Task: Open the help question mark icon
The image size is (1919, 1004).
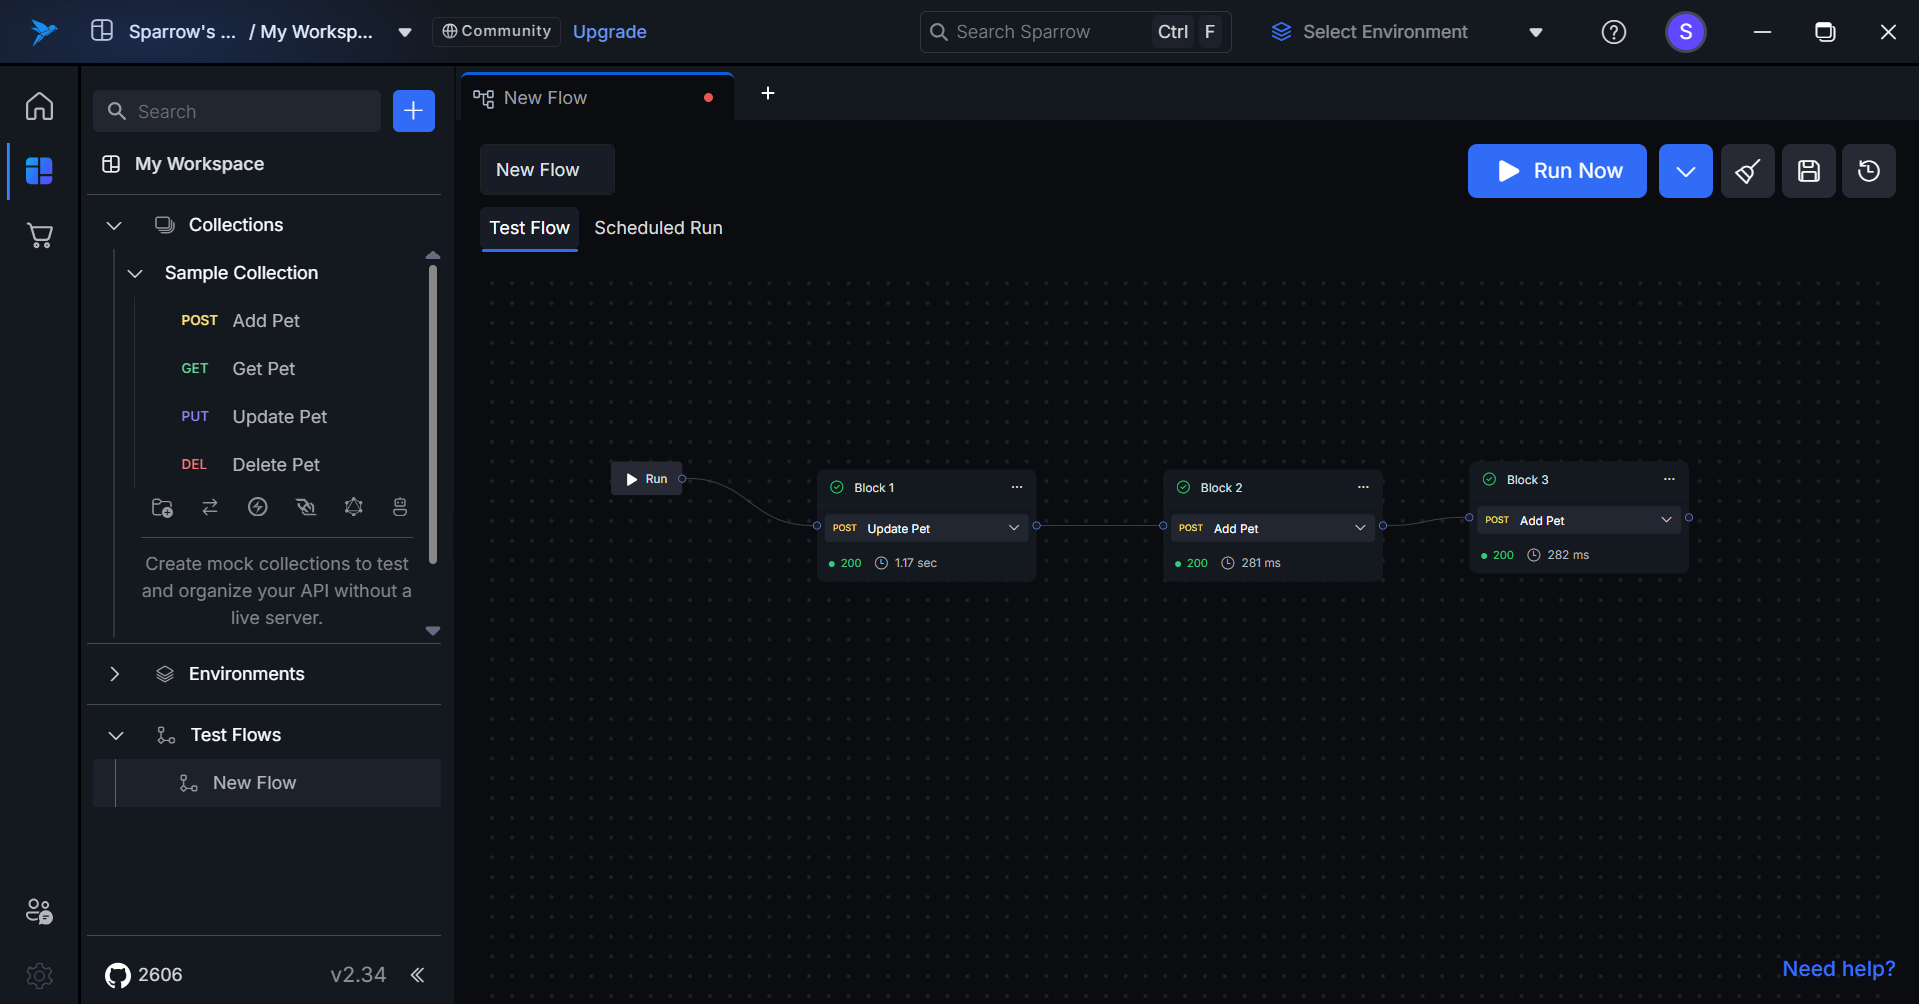Action: coord(1613,32)
